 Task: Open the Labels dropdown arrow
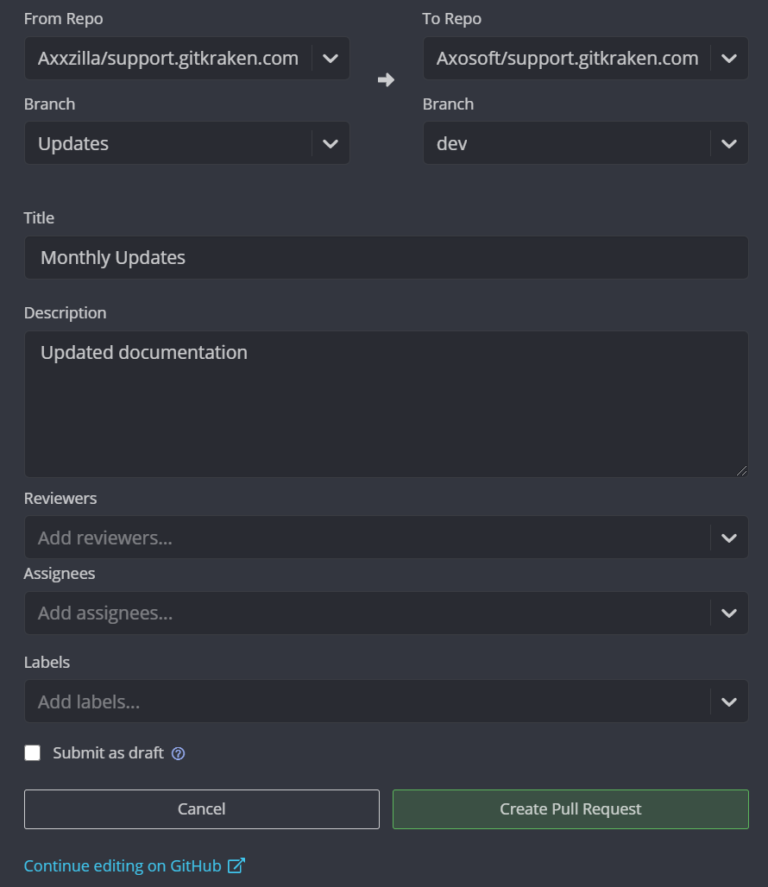click(728, 702)
